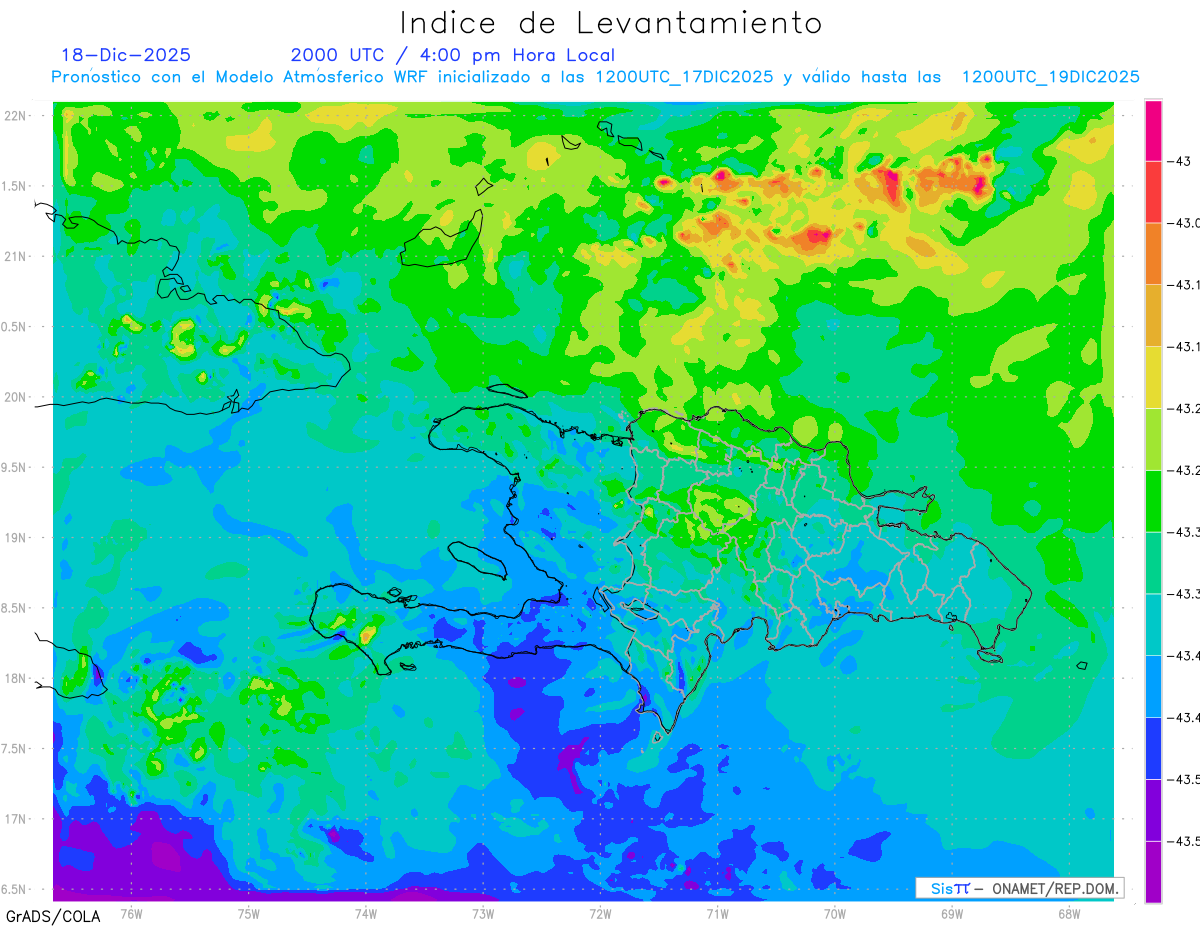The height and width of the screenshot is (927, 1200).
Task: Click the red swatch in the color bar
Action: [x=1153, y=192]
